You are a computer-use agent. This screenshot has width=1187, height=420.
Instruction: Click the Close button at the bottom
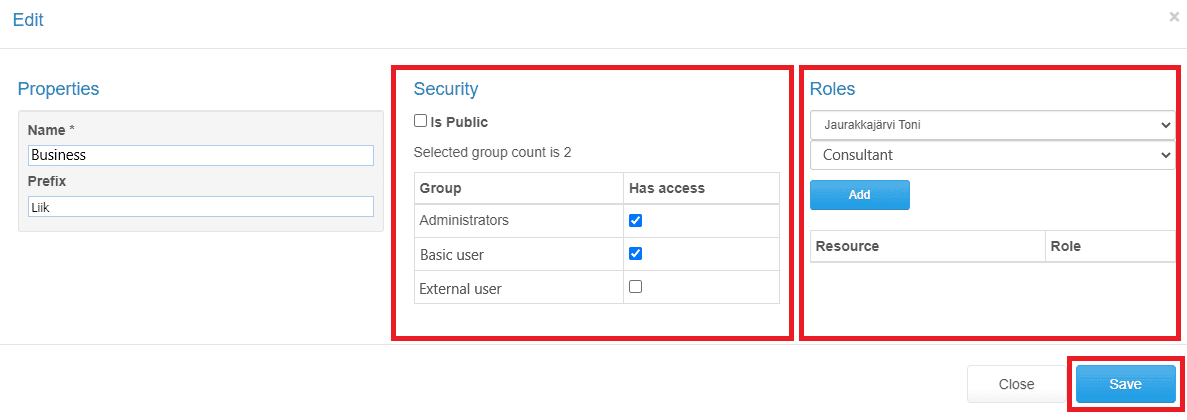[x=1016, y=384]
